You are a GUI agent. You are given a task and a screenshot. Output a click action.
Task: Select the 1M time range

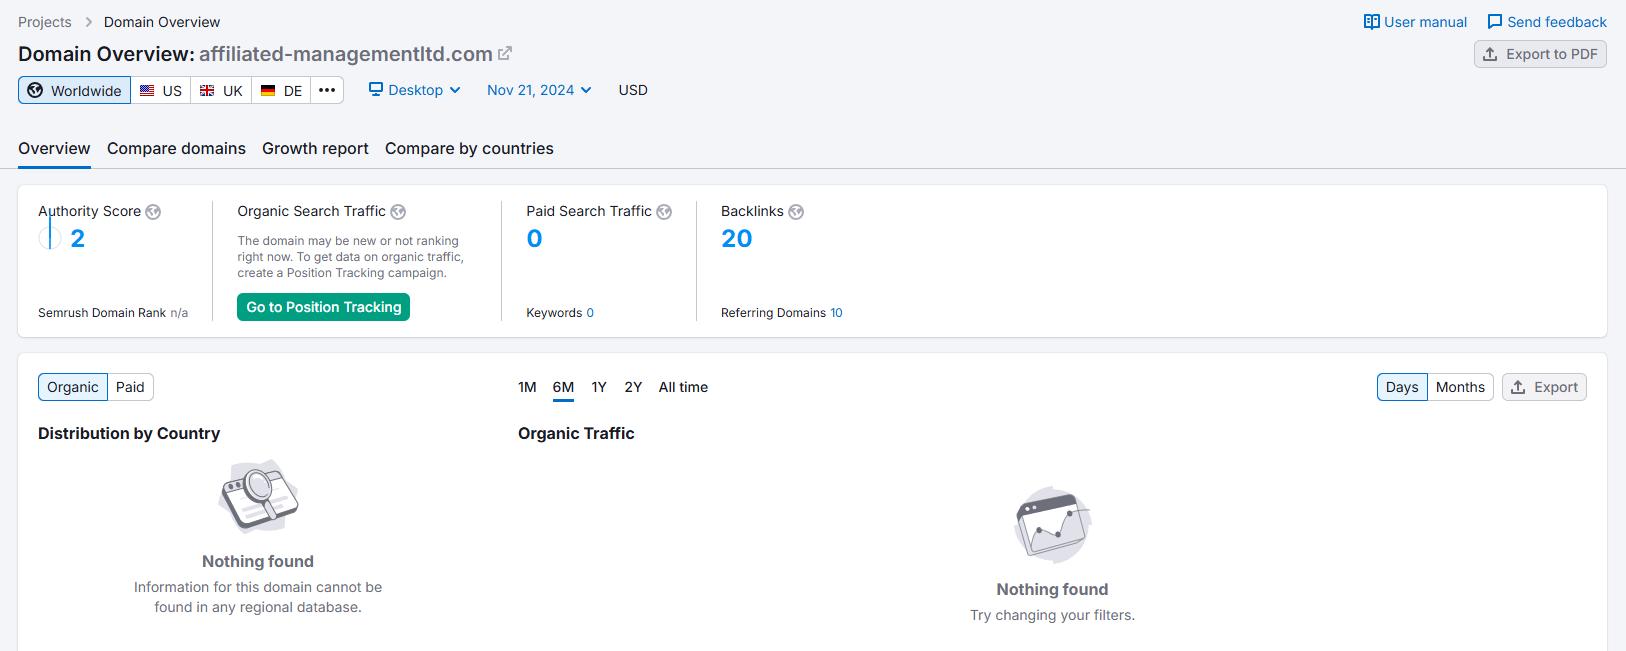pos(527,387)
